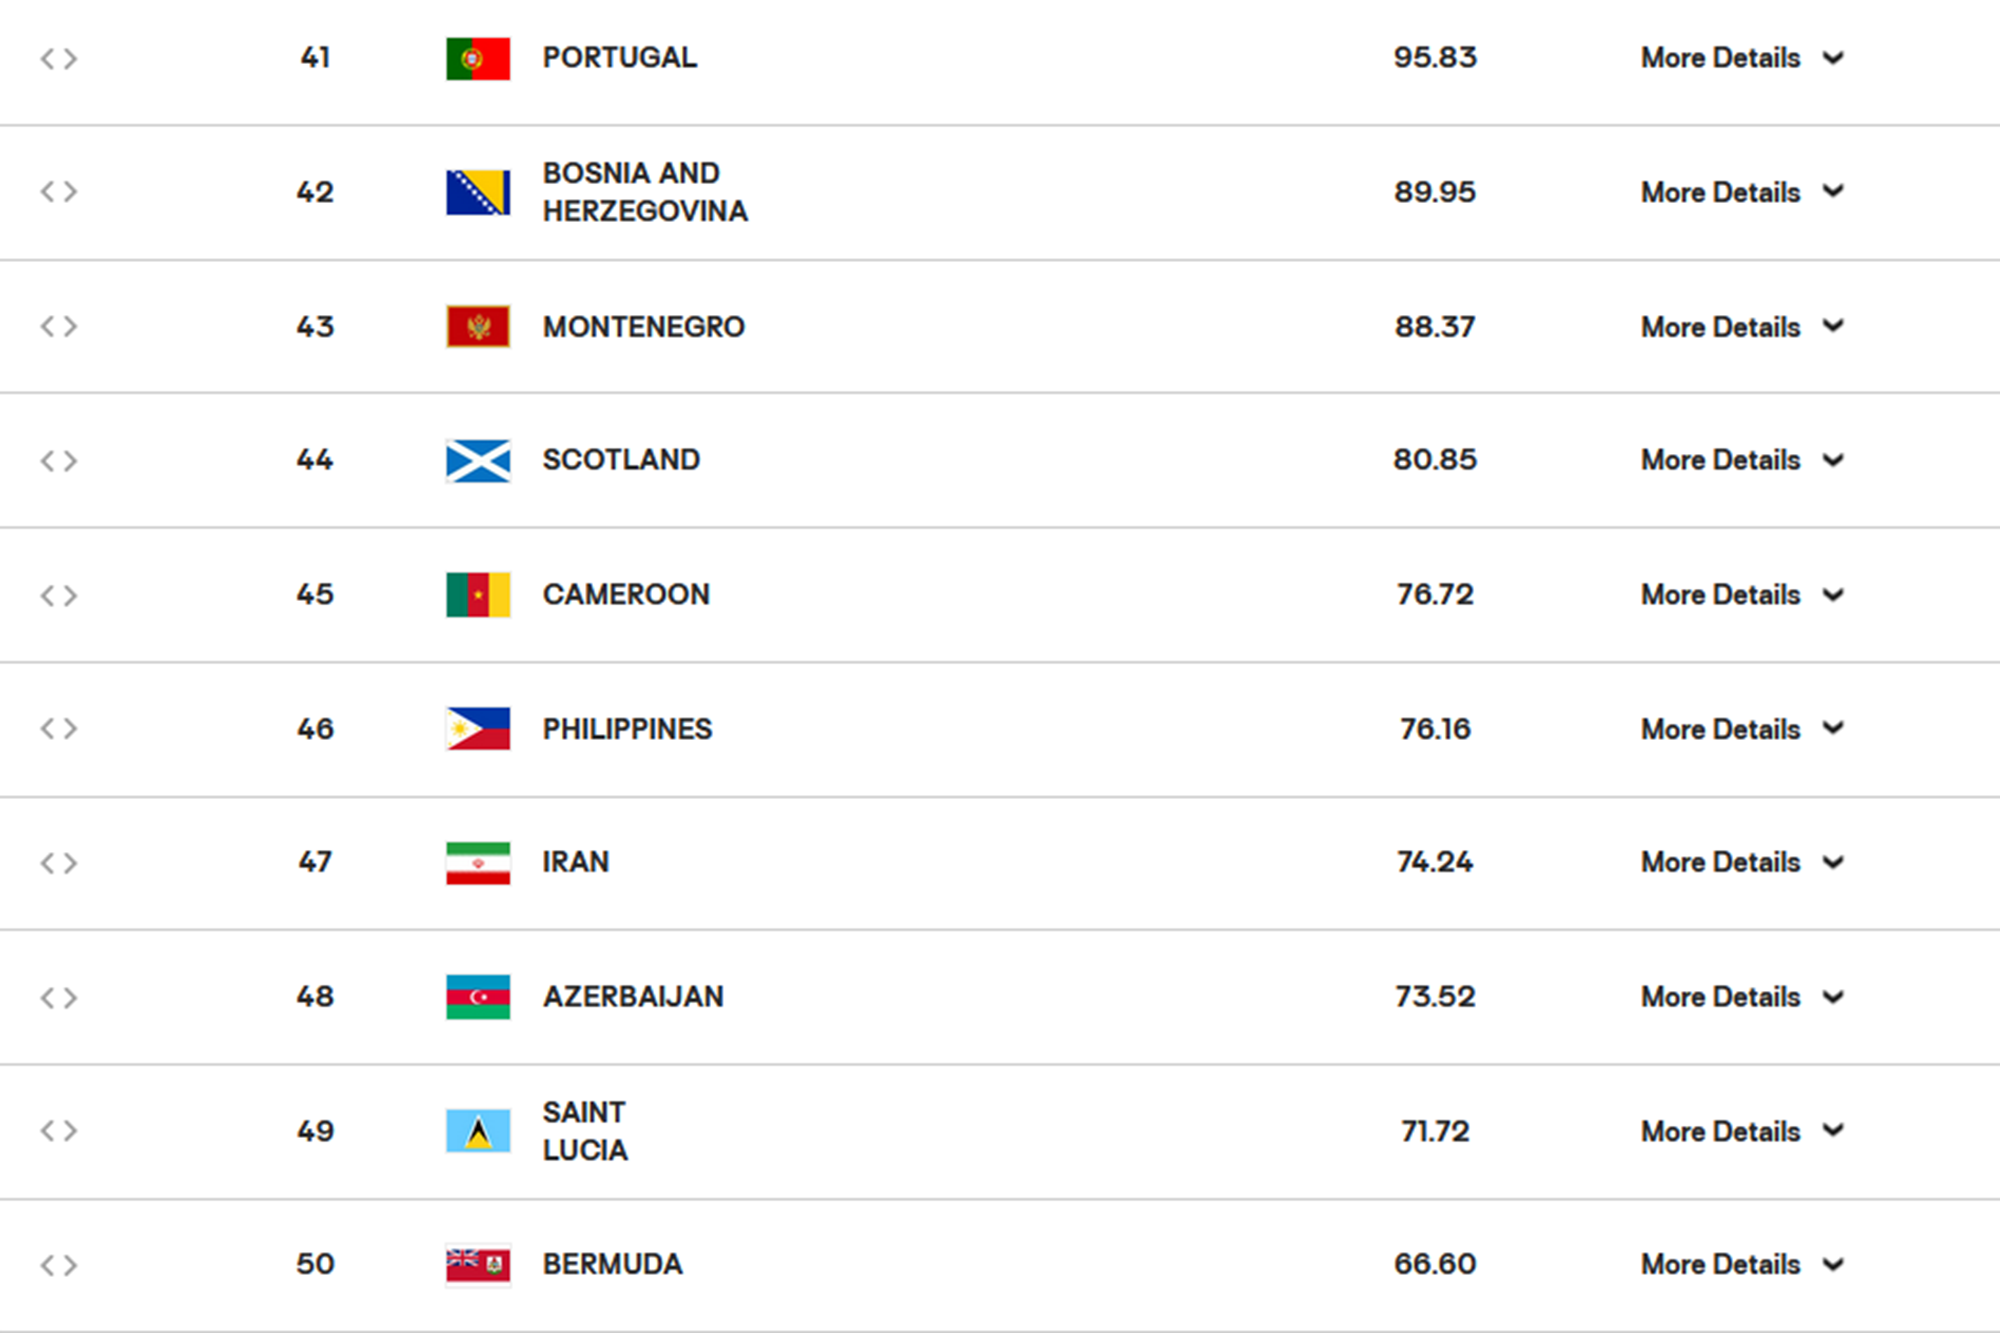Click the Iran flag icon
This screenshot has height=1333, width=2000.
(477, 862)
